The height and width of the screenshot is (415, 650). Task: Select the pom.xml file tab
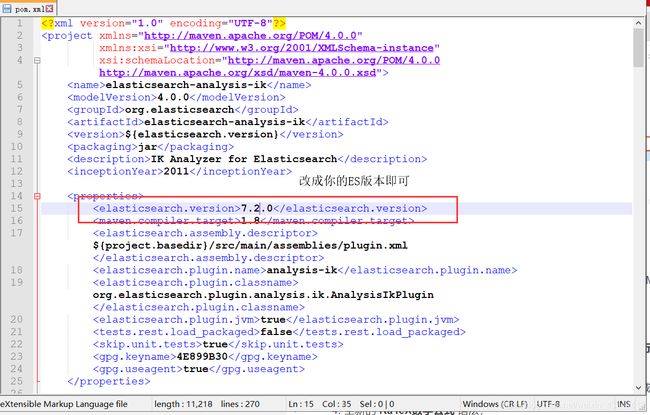(x=29, y=9)
